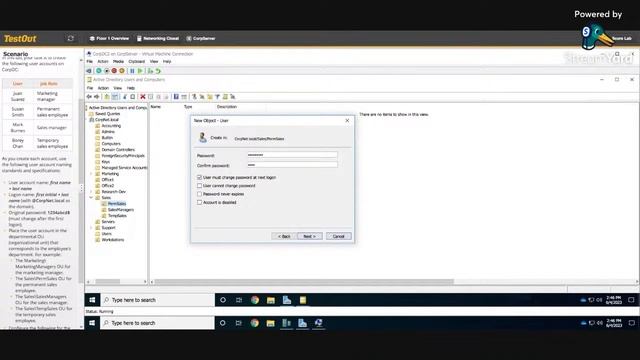Image resolution: width=640 pixels, height=360 pixels.
Task: Click the Back button in New Object dialog
Action: point(284,236)
